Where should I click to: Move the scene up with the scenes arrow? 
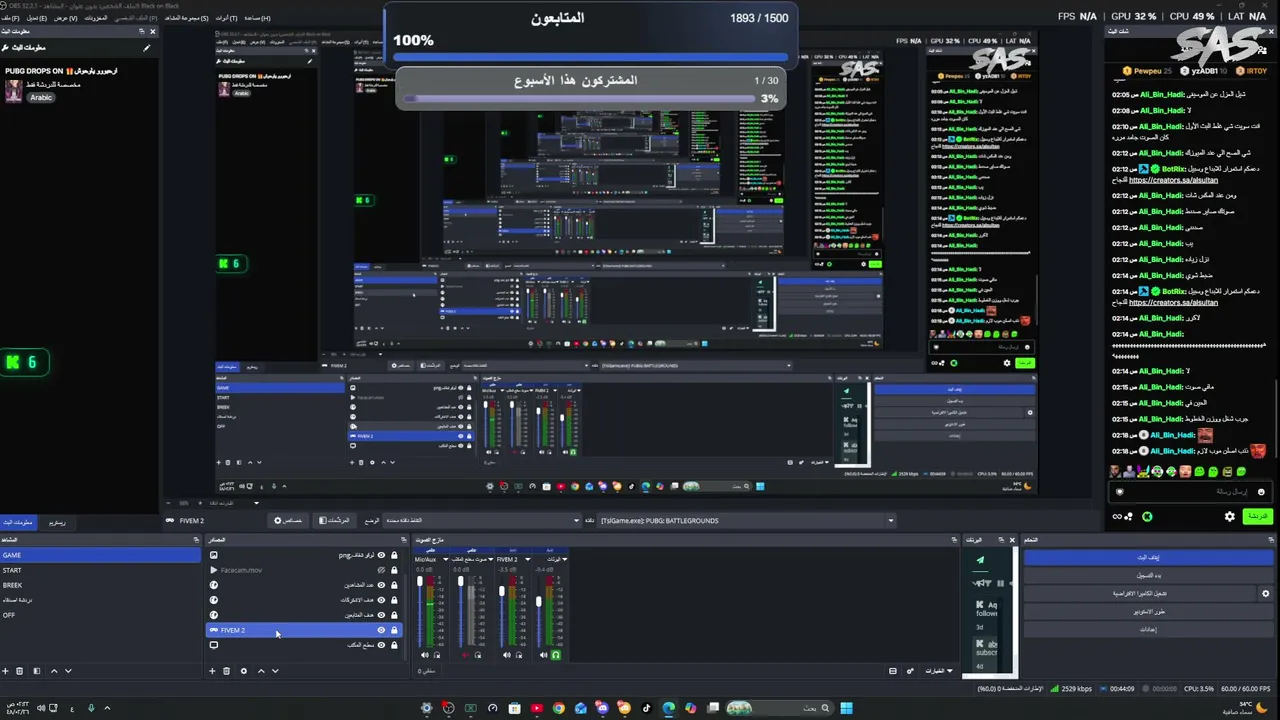coord(54,671)
